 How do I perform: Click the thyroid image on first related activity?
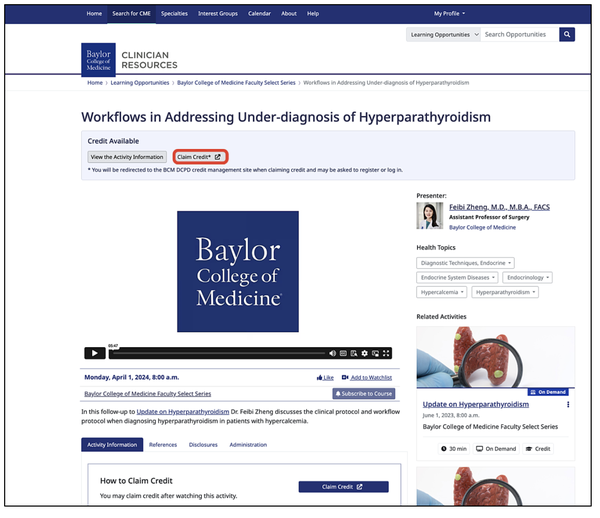coord(496,357)
